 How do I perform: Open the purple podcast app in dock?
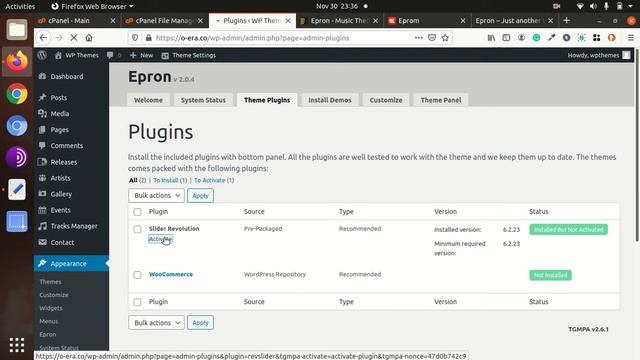(x=17, y=158)
